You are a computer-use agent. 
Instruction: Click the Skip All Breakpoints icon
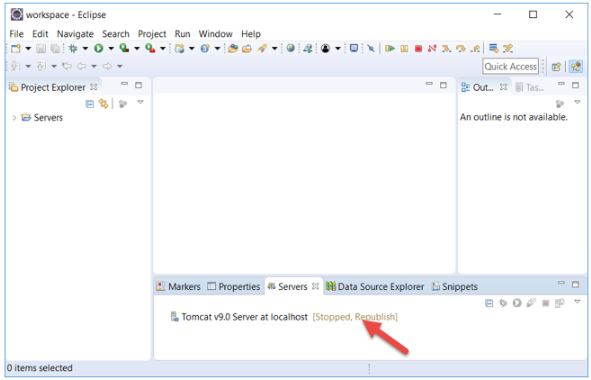371,48
